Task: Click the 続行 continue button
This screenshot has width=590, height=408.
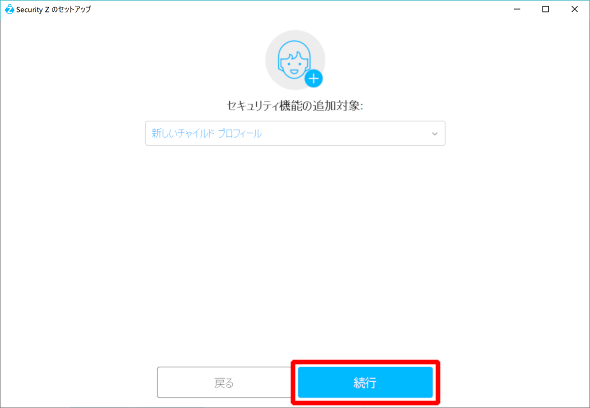Action: coord(365,382)
